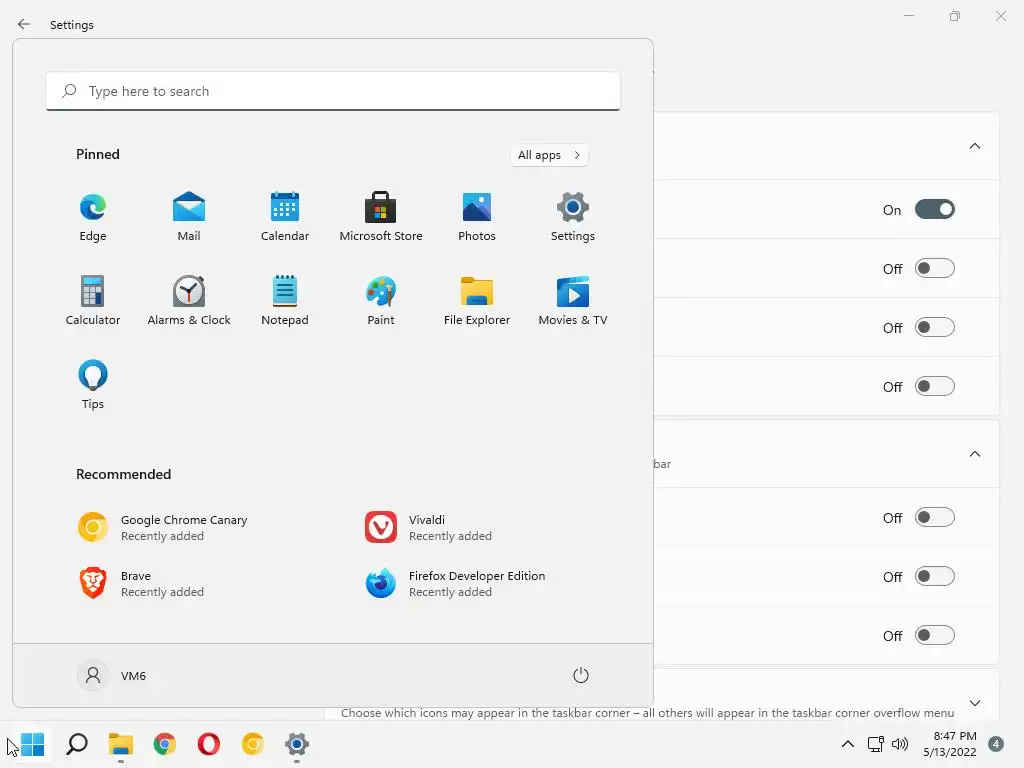Click the Windows Start button on the taskbar
This screenshot has height=768, width=1024.
pyautogui.click(x=32, y=744)
